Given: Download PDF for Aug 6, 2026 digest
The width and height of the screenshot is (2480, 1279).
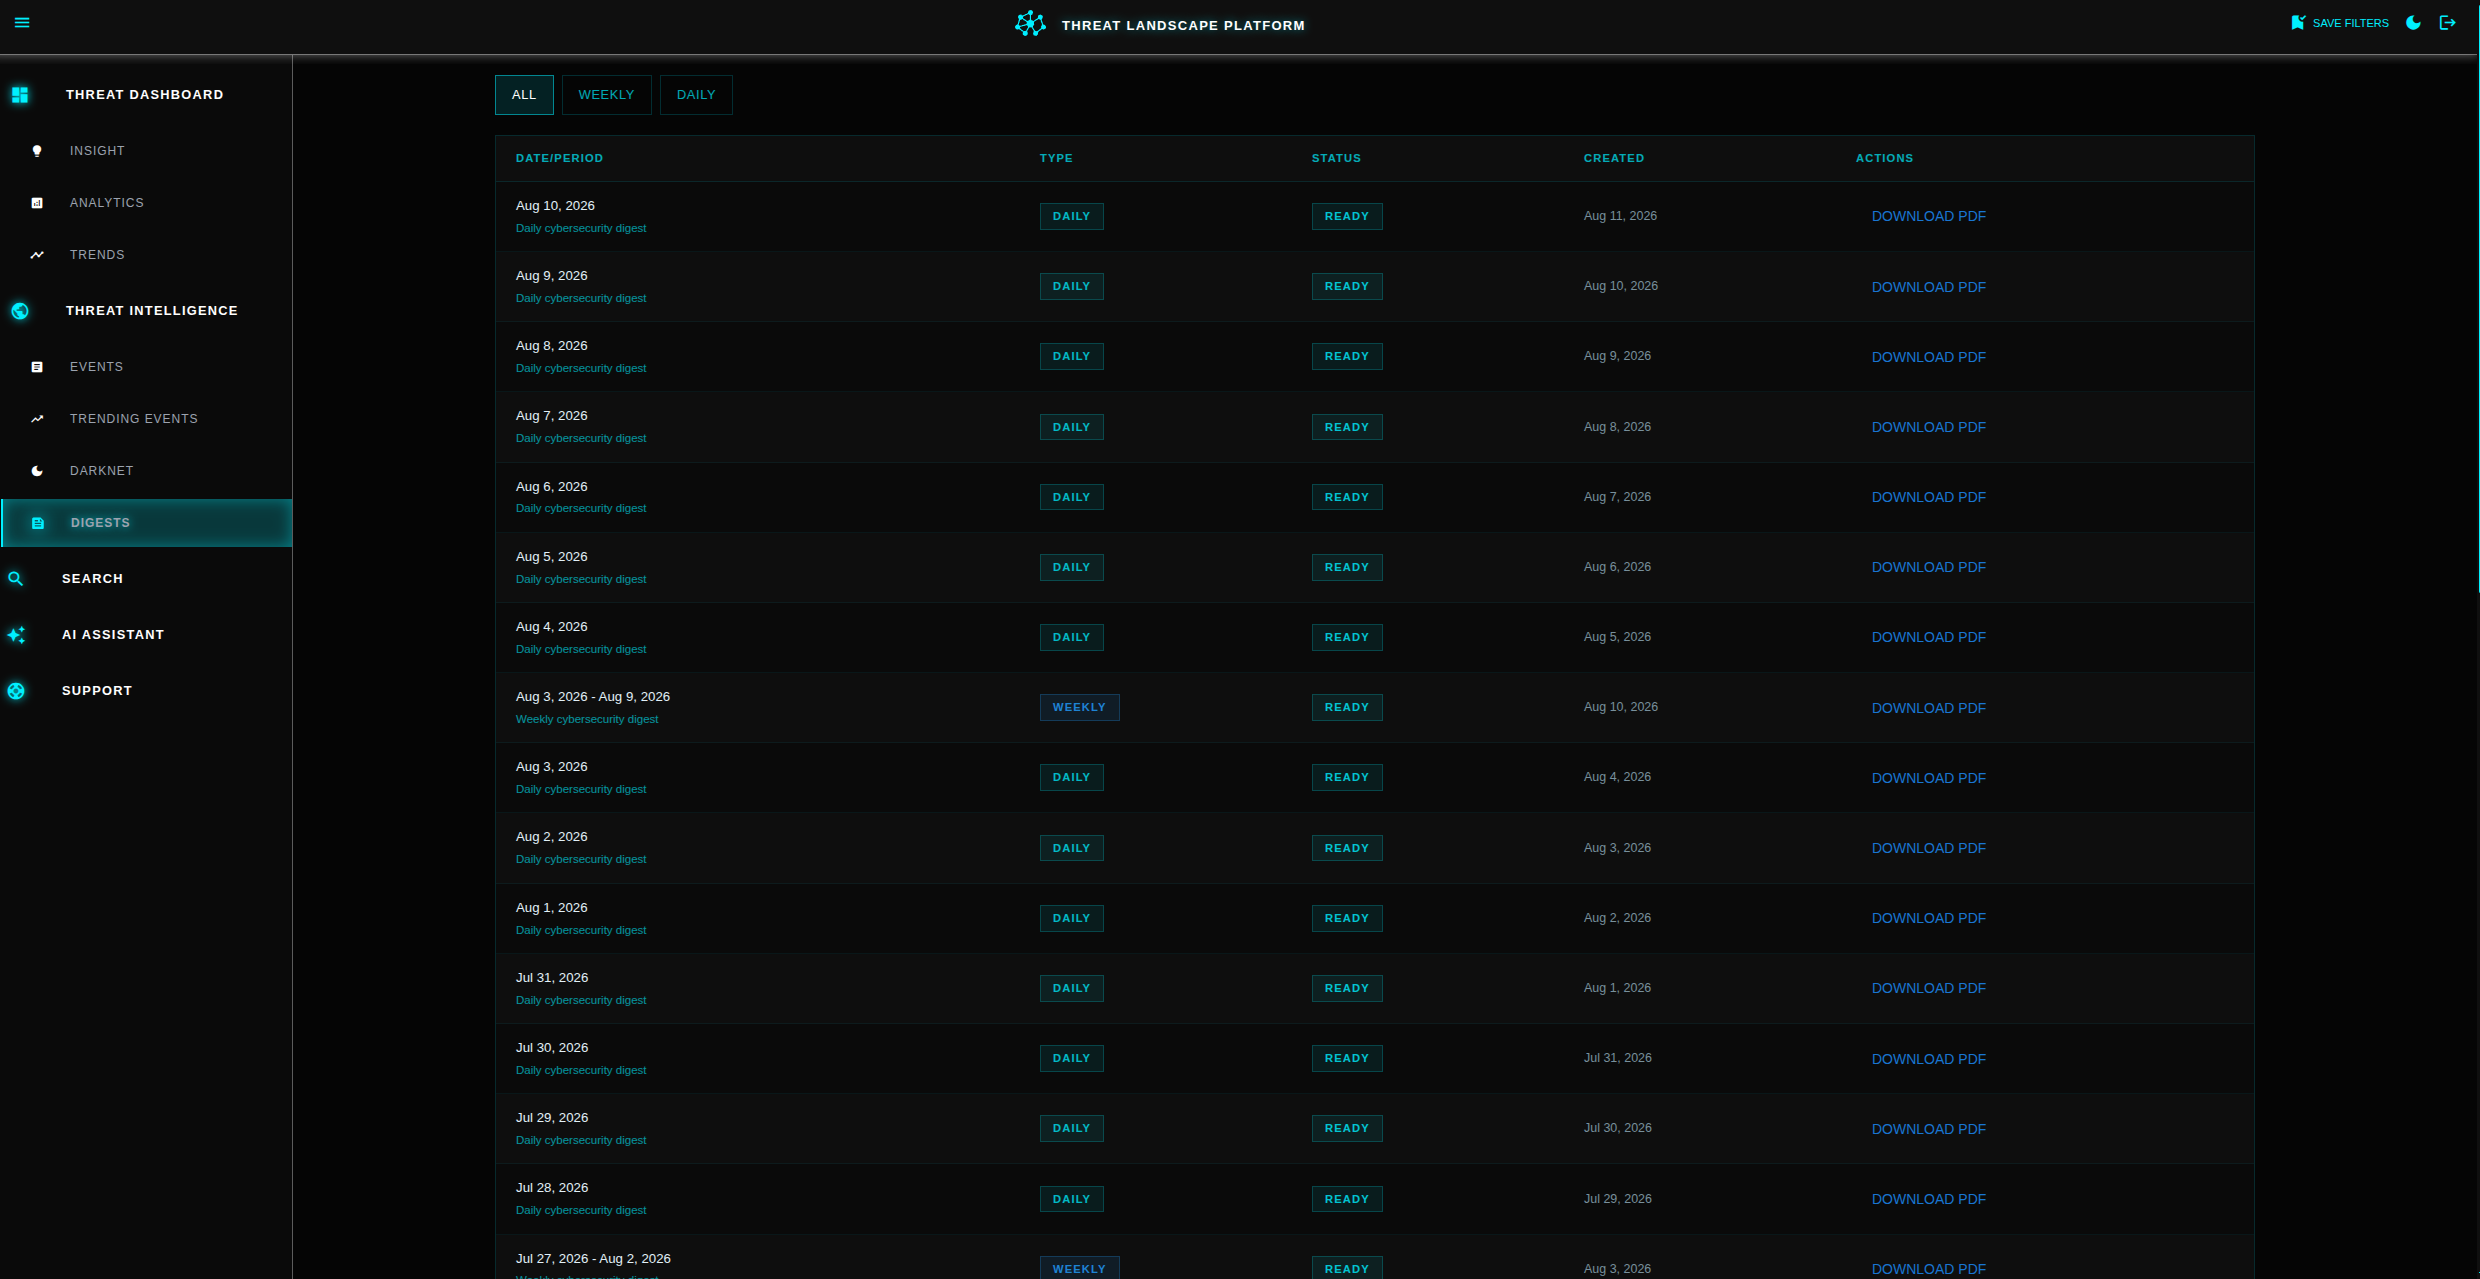Looking at the screenshot, I should coord(1928,497).
